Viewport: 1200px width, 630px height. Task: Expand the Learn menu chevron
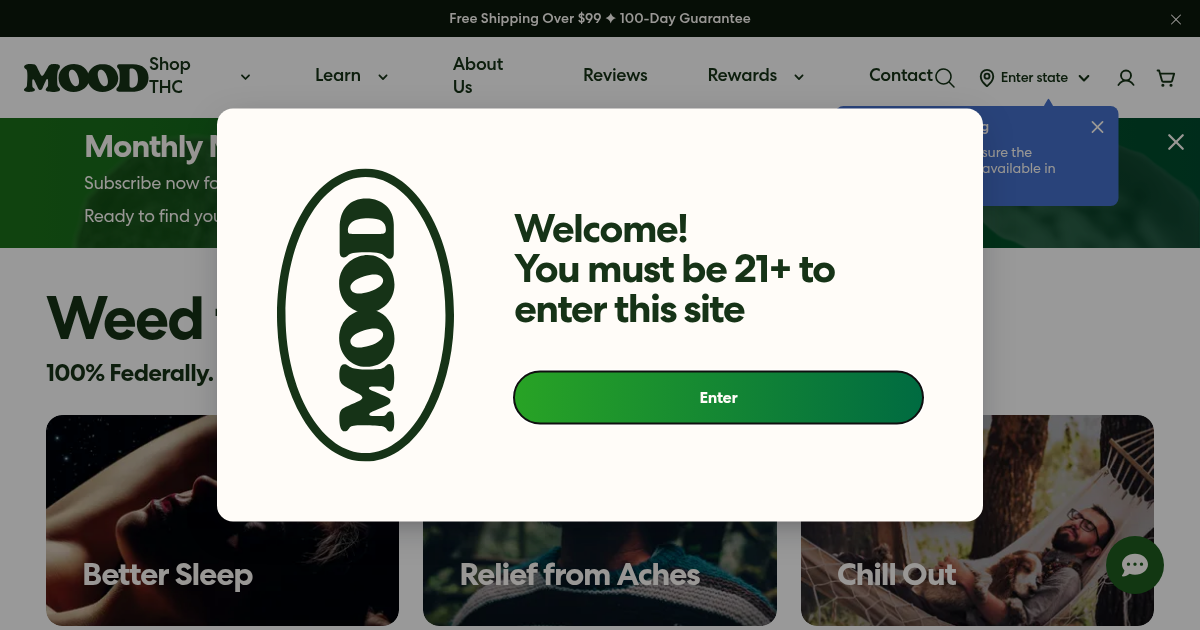[x=382, y=77]
